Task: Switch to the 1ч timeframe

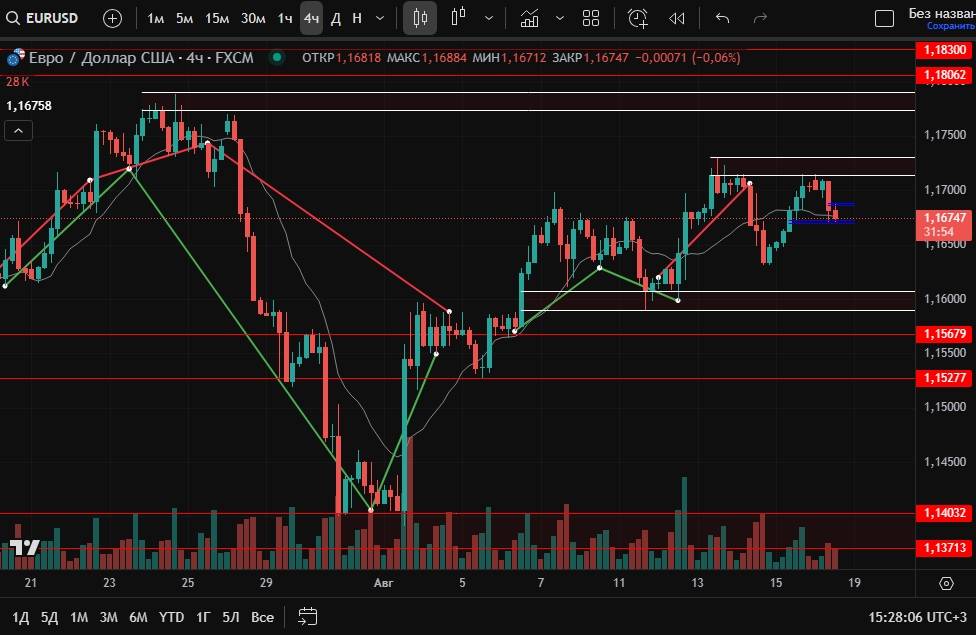Action: coord(285,18)
